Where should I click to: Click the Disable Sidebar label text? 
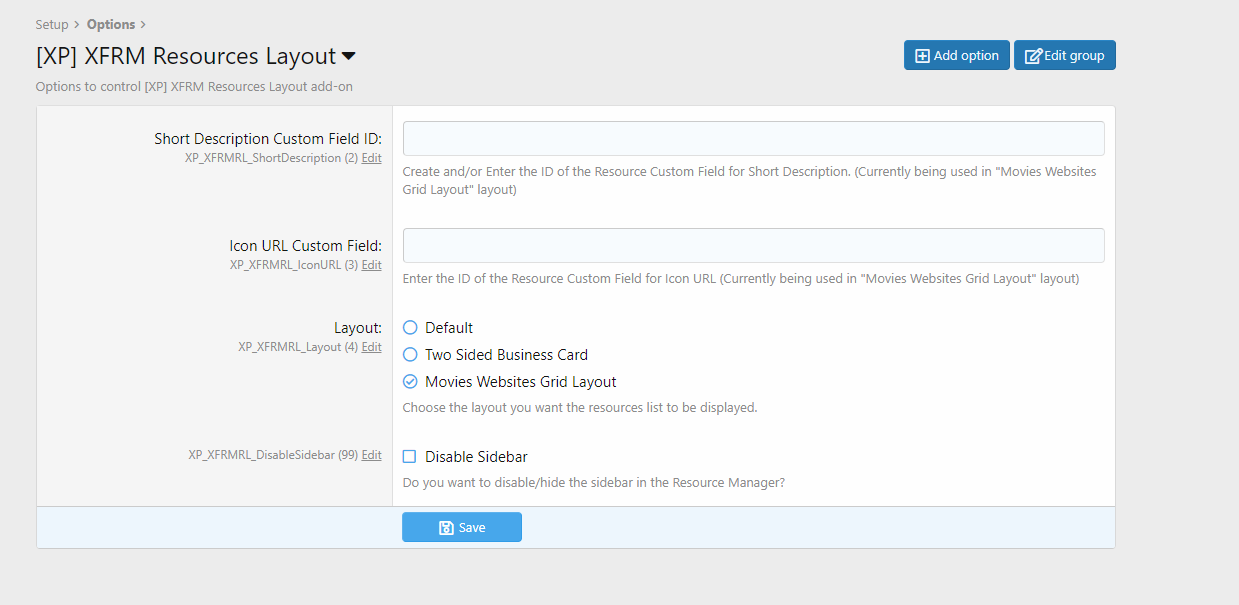[476, 457]
